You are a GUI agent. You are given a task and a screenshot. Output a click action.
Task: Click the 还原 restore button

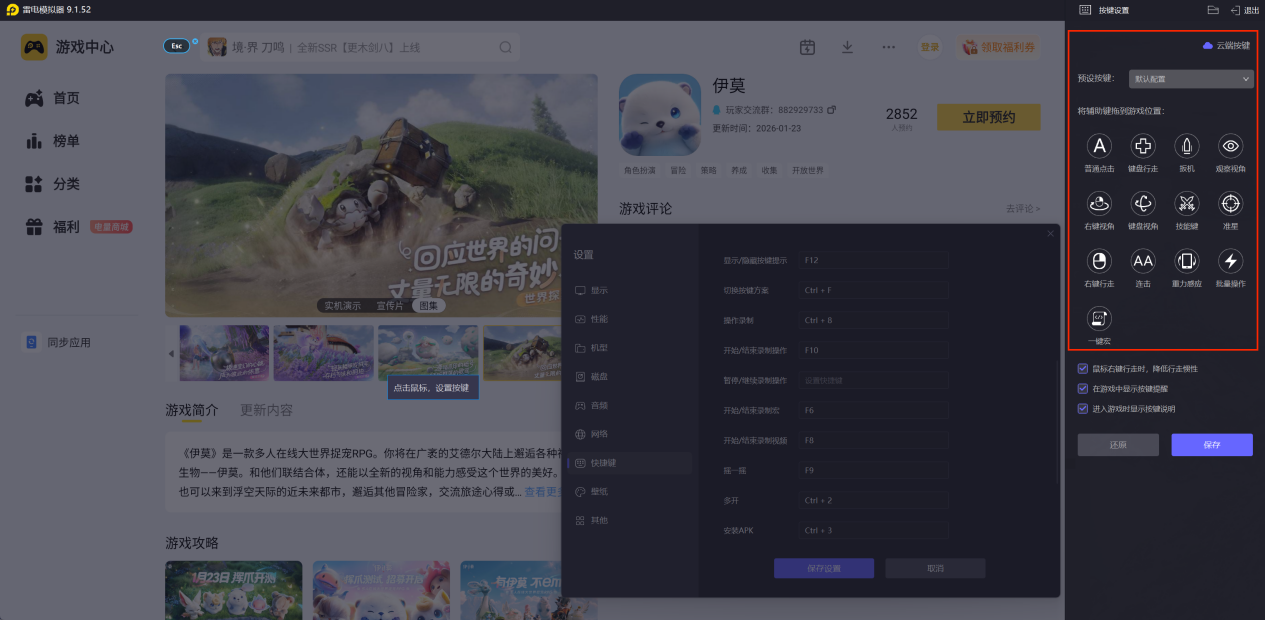point(1118,445)
